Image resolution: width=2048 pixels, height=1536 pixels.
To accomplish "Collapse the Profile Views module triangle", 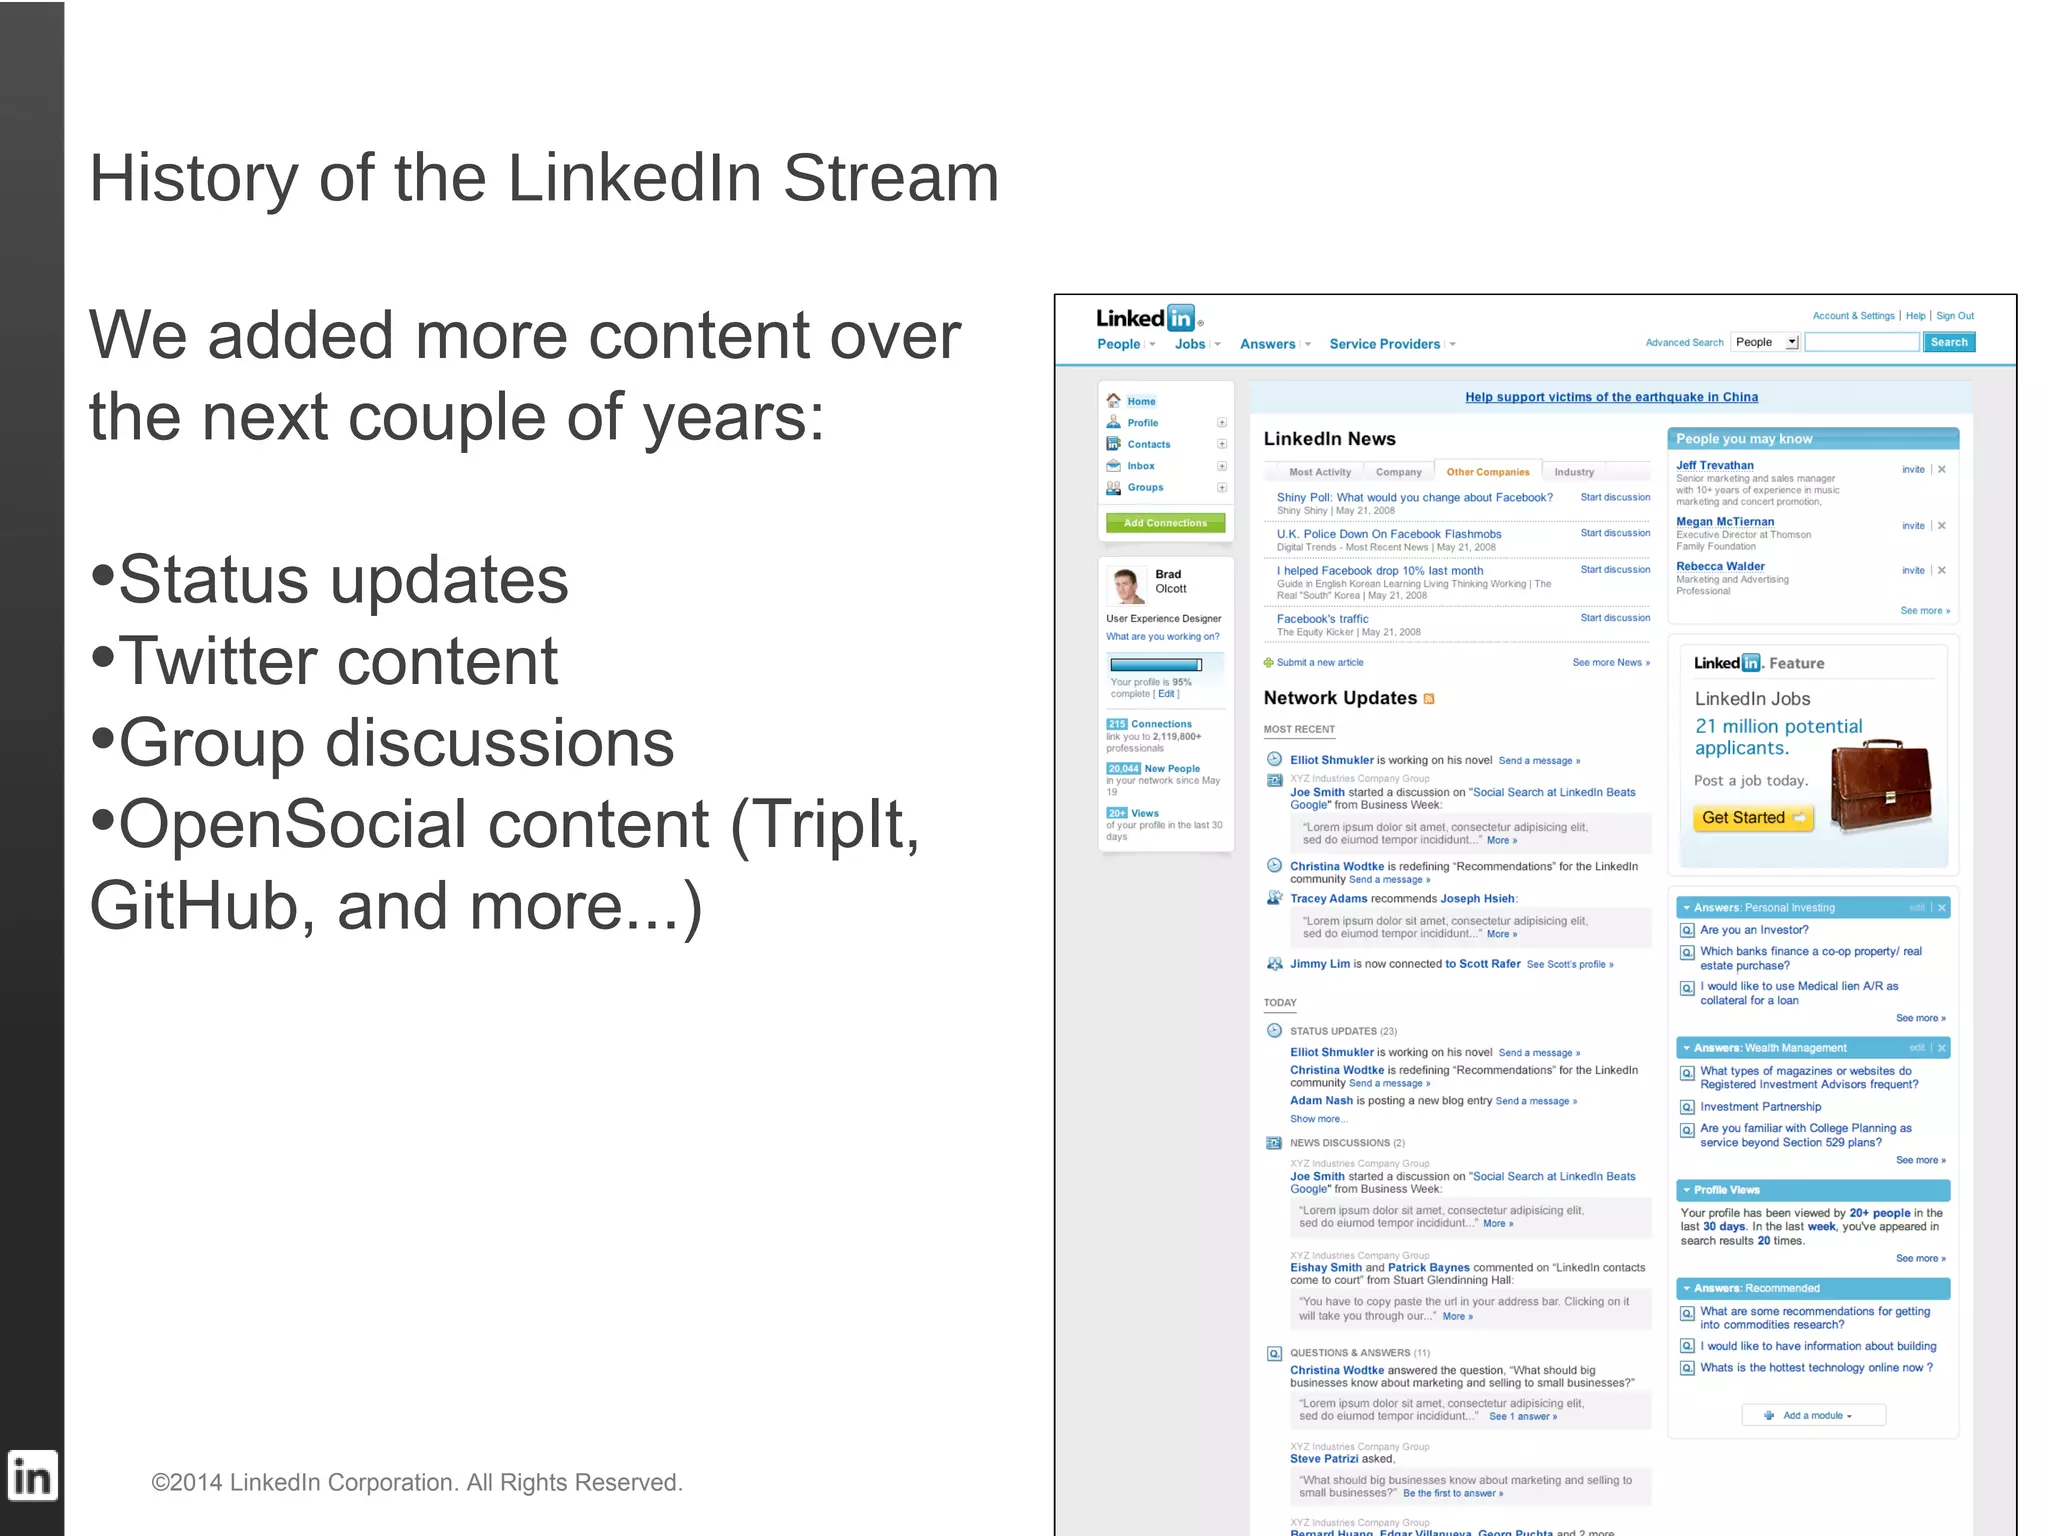I will (1686, 1190).
